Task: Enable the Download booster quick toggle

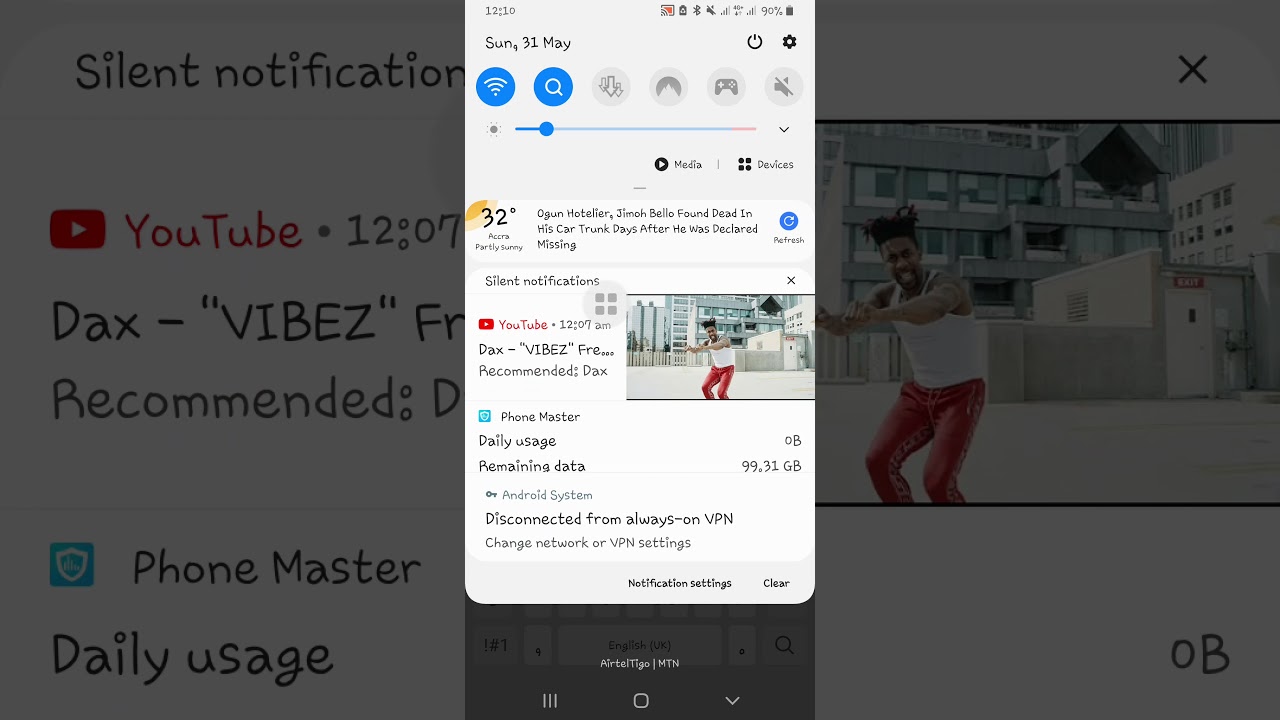Action: 611,87
